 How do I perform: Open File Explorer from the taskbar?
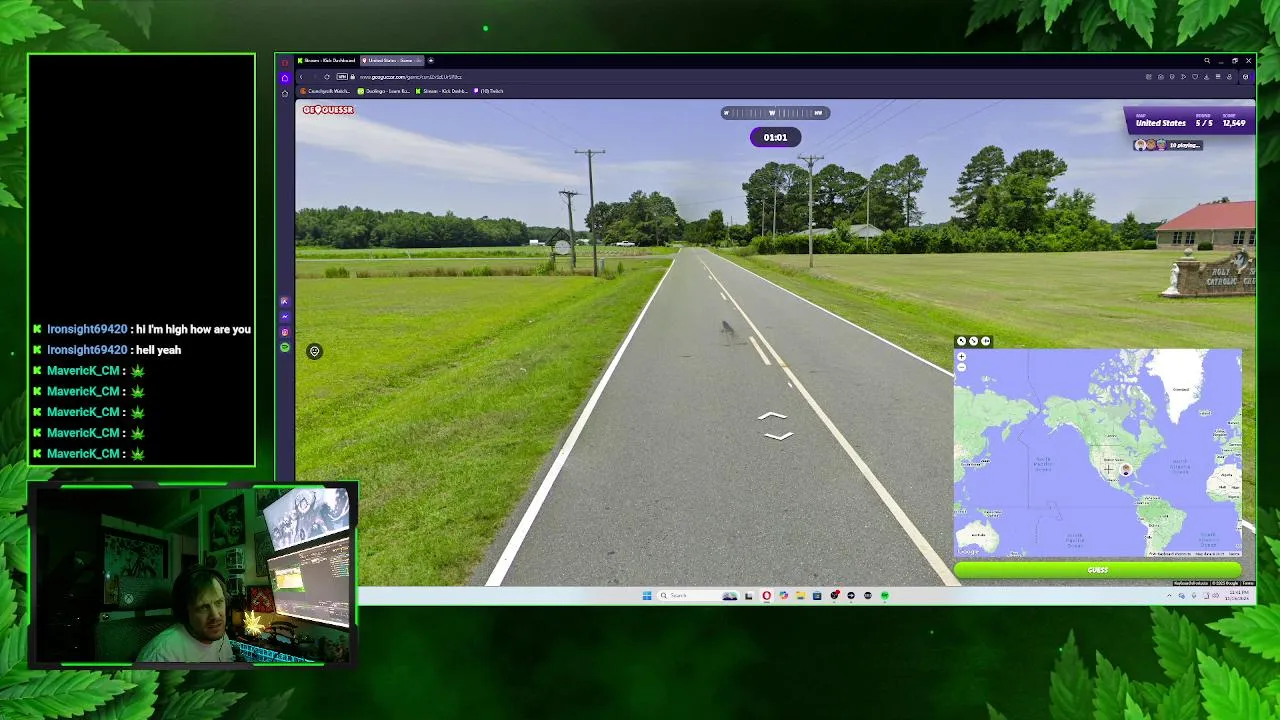pyautogui.click(x=800, y=595)
